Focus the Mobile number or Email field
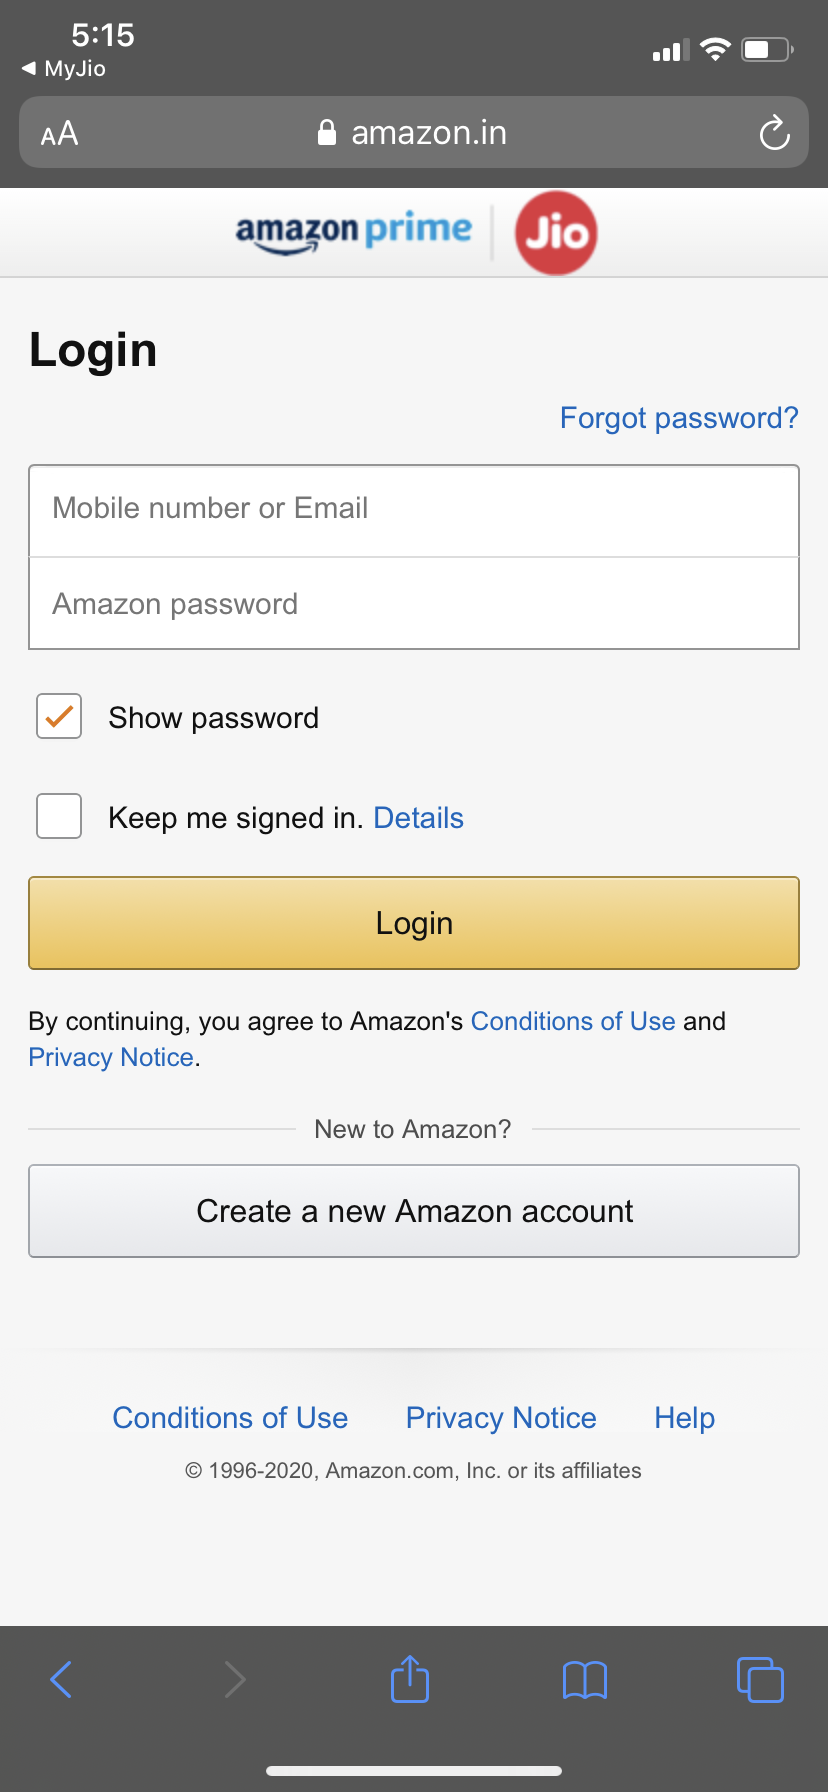Image resolution: width=828 pixels, height=1792 pixels. [x=414, y=510]
